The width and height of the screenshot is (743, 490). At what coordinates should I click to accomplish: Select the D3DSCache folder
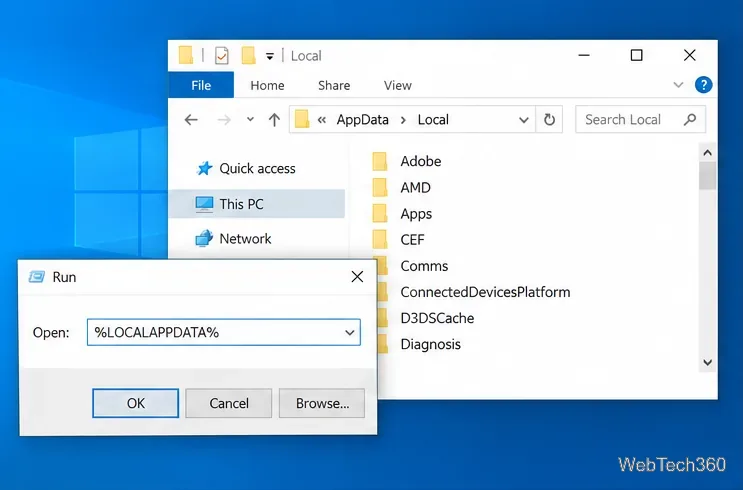point(437,318)
